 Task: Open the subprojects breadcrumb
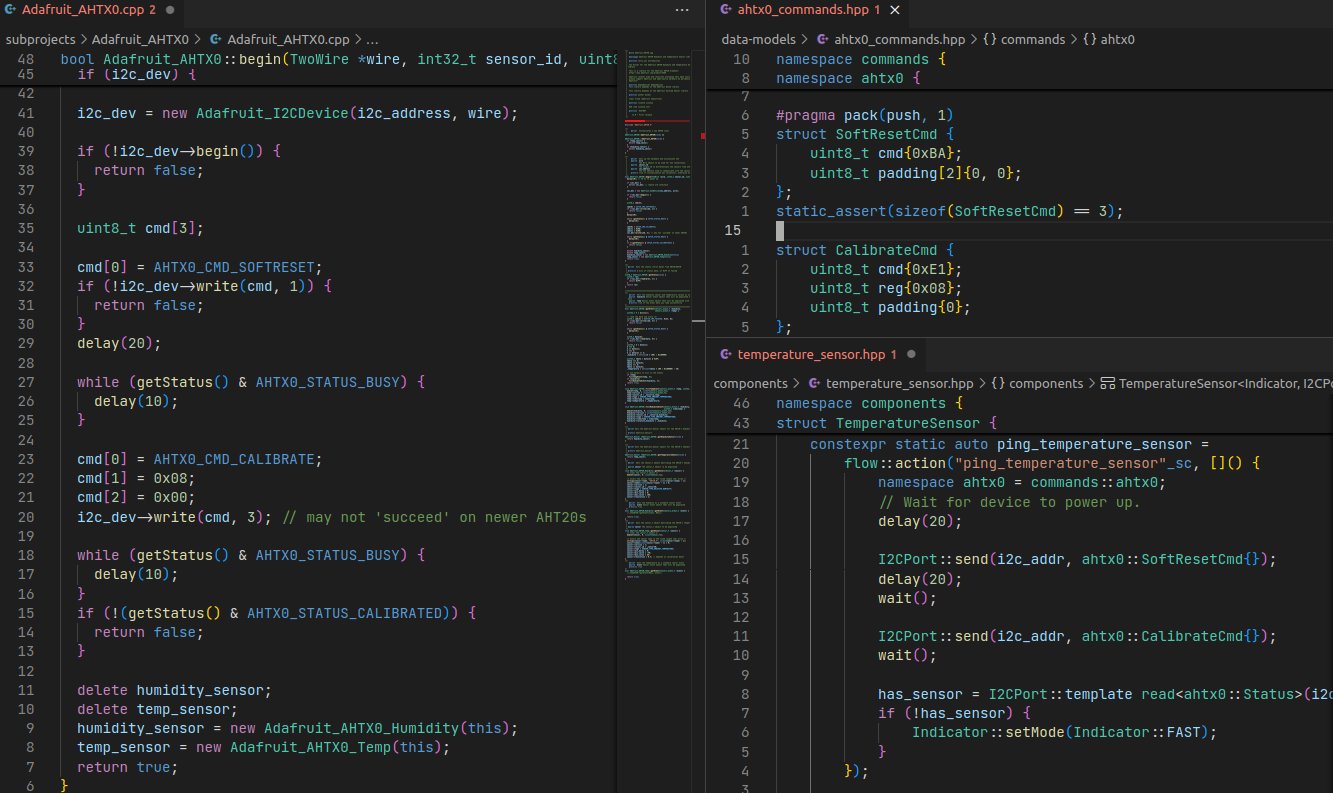coord(41,40)
